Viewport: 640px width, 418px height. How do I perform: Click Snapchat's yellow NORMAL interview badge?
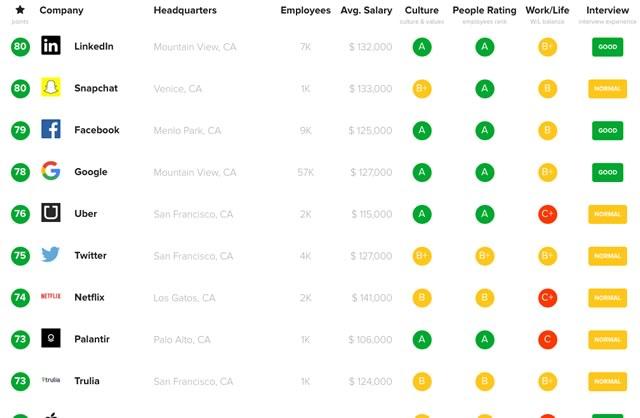607,88
